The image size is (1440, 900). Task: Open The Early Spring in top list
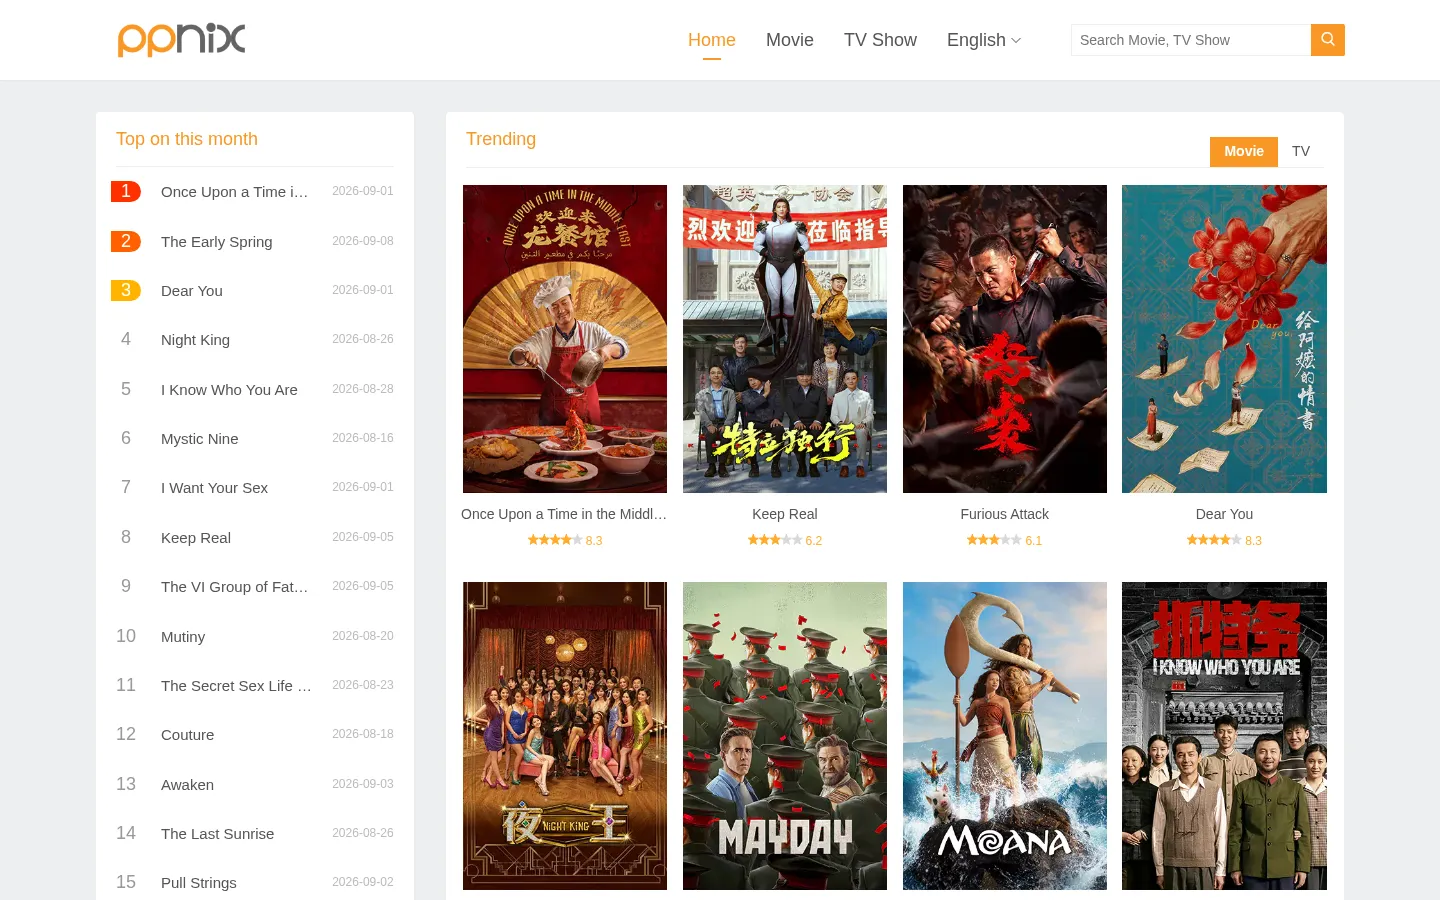tap(217, 241)
